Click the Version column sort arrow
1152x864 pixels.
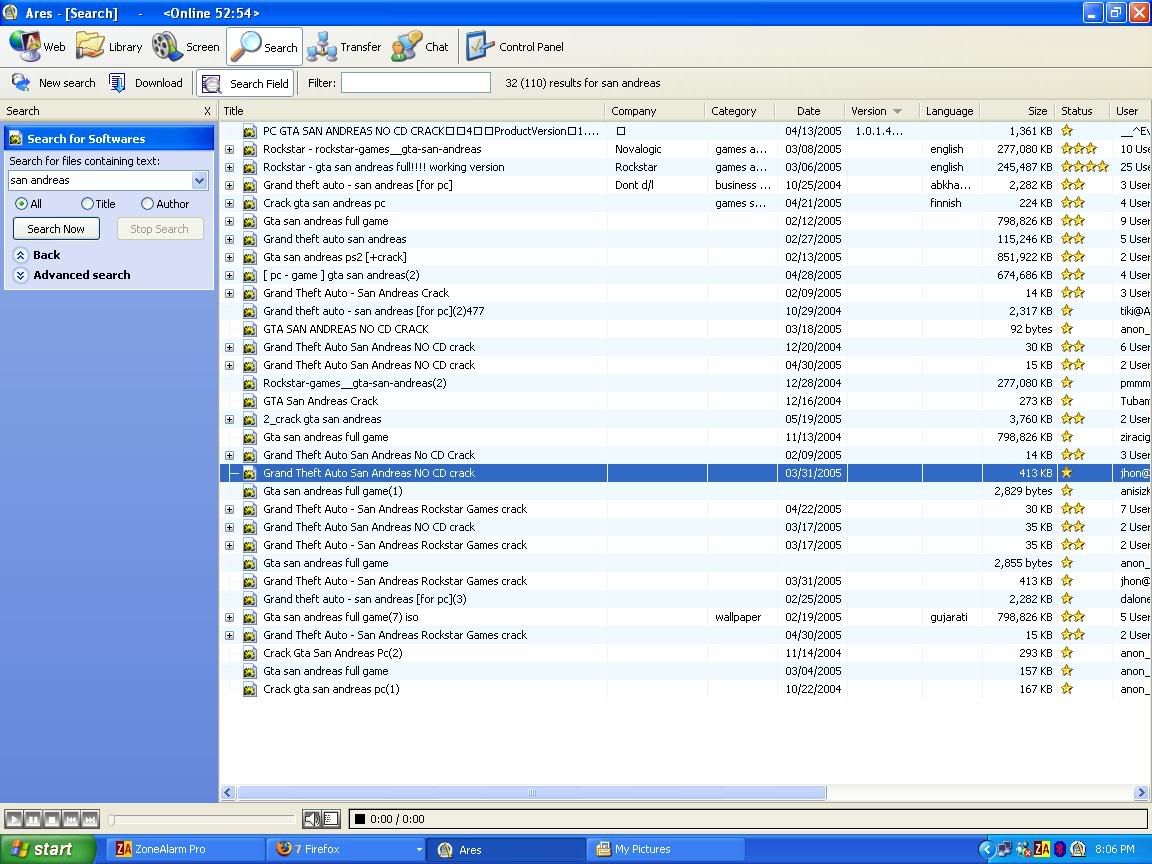pos(897,111)
